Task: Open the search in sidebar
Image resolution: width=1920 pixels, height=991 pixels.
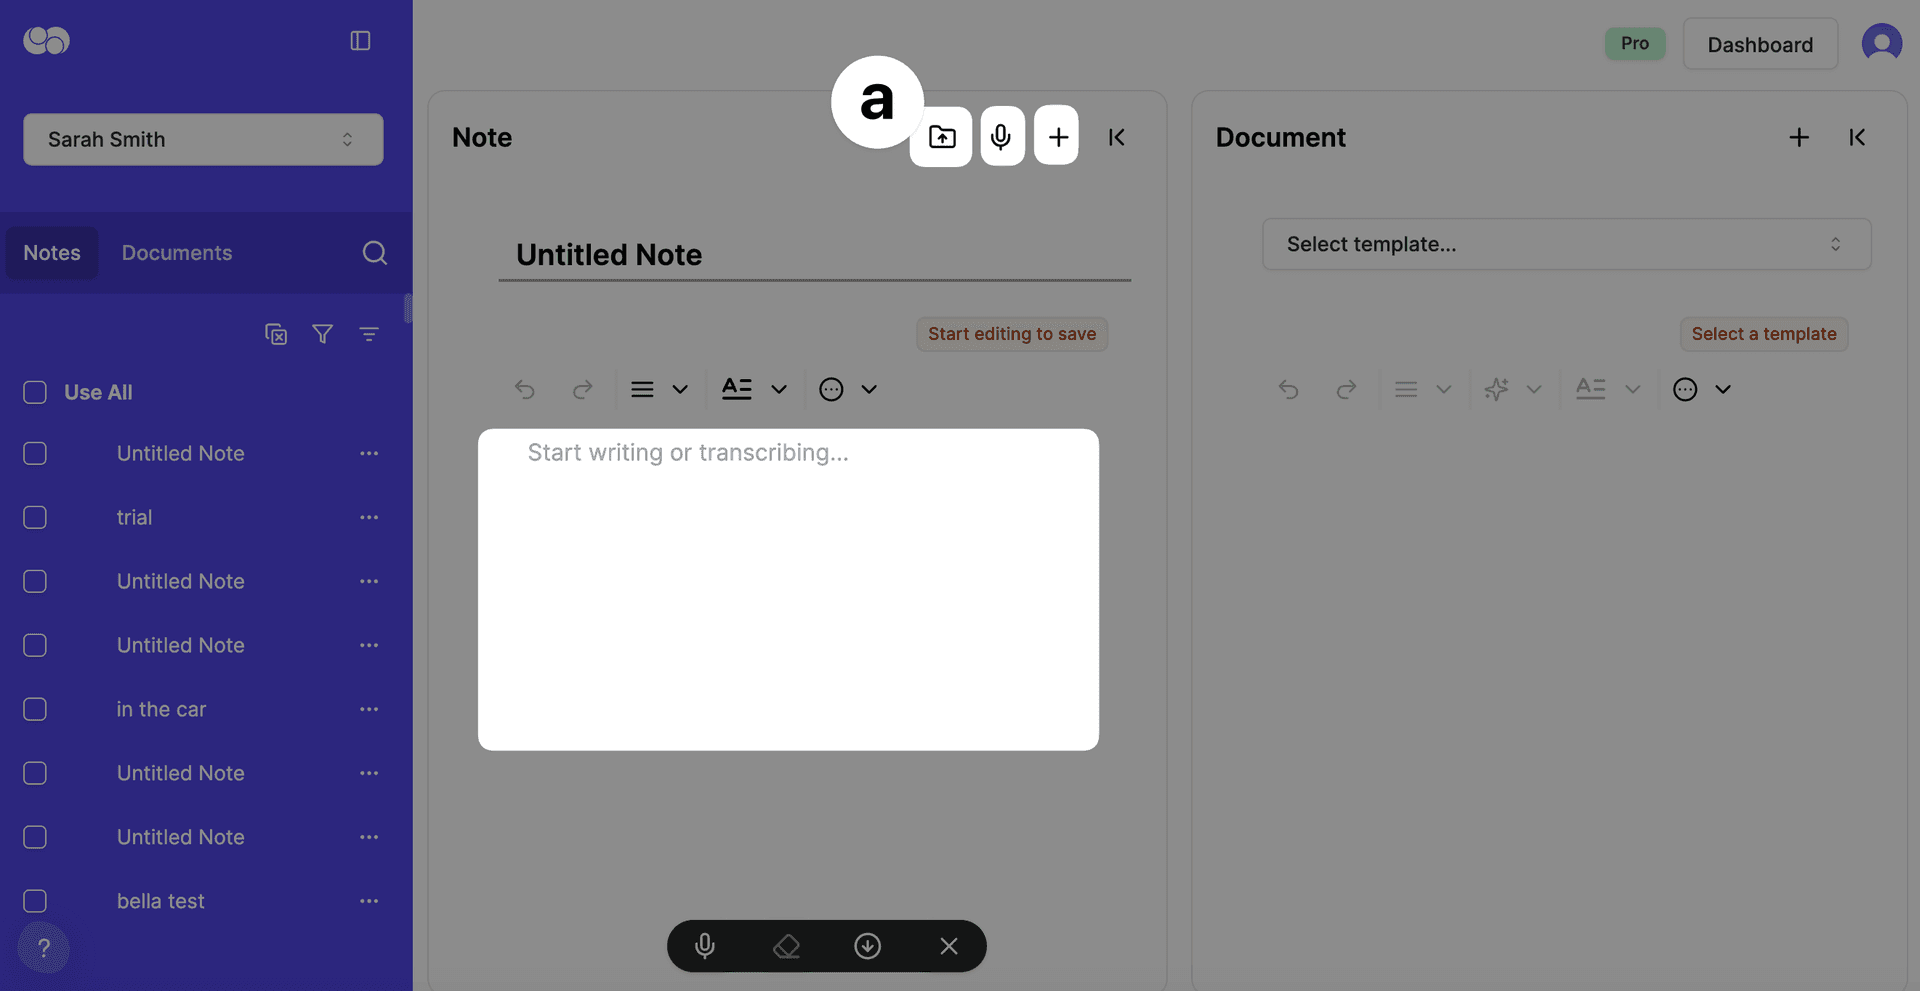Action: point(374,253)
